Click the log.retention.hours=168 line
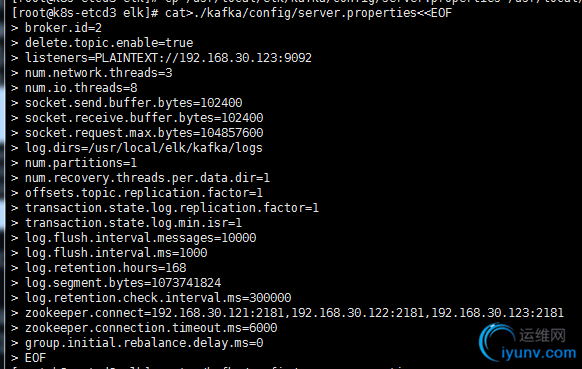The height and width of the screenshot is (369, 582). pos(105,268)
